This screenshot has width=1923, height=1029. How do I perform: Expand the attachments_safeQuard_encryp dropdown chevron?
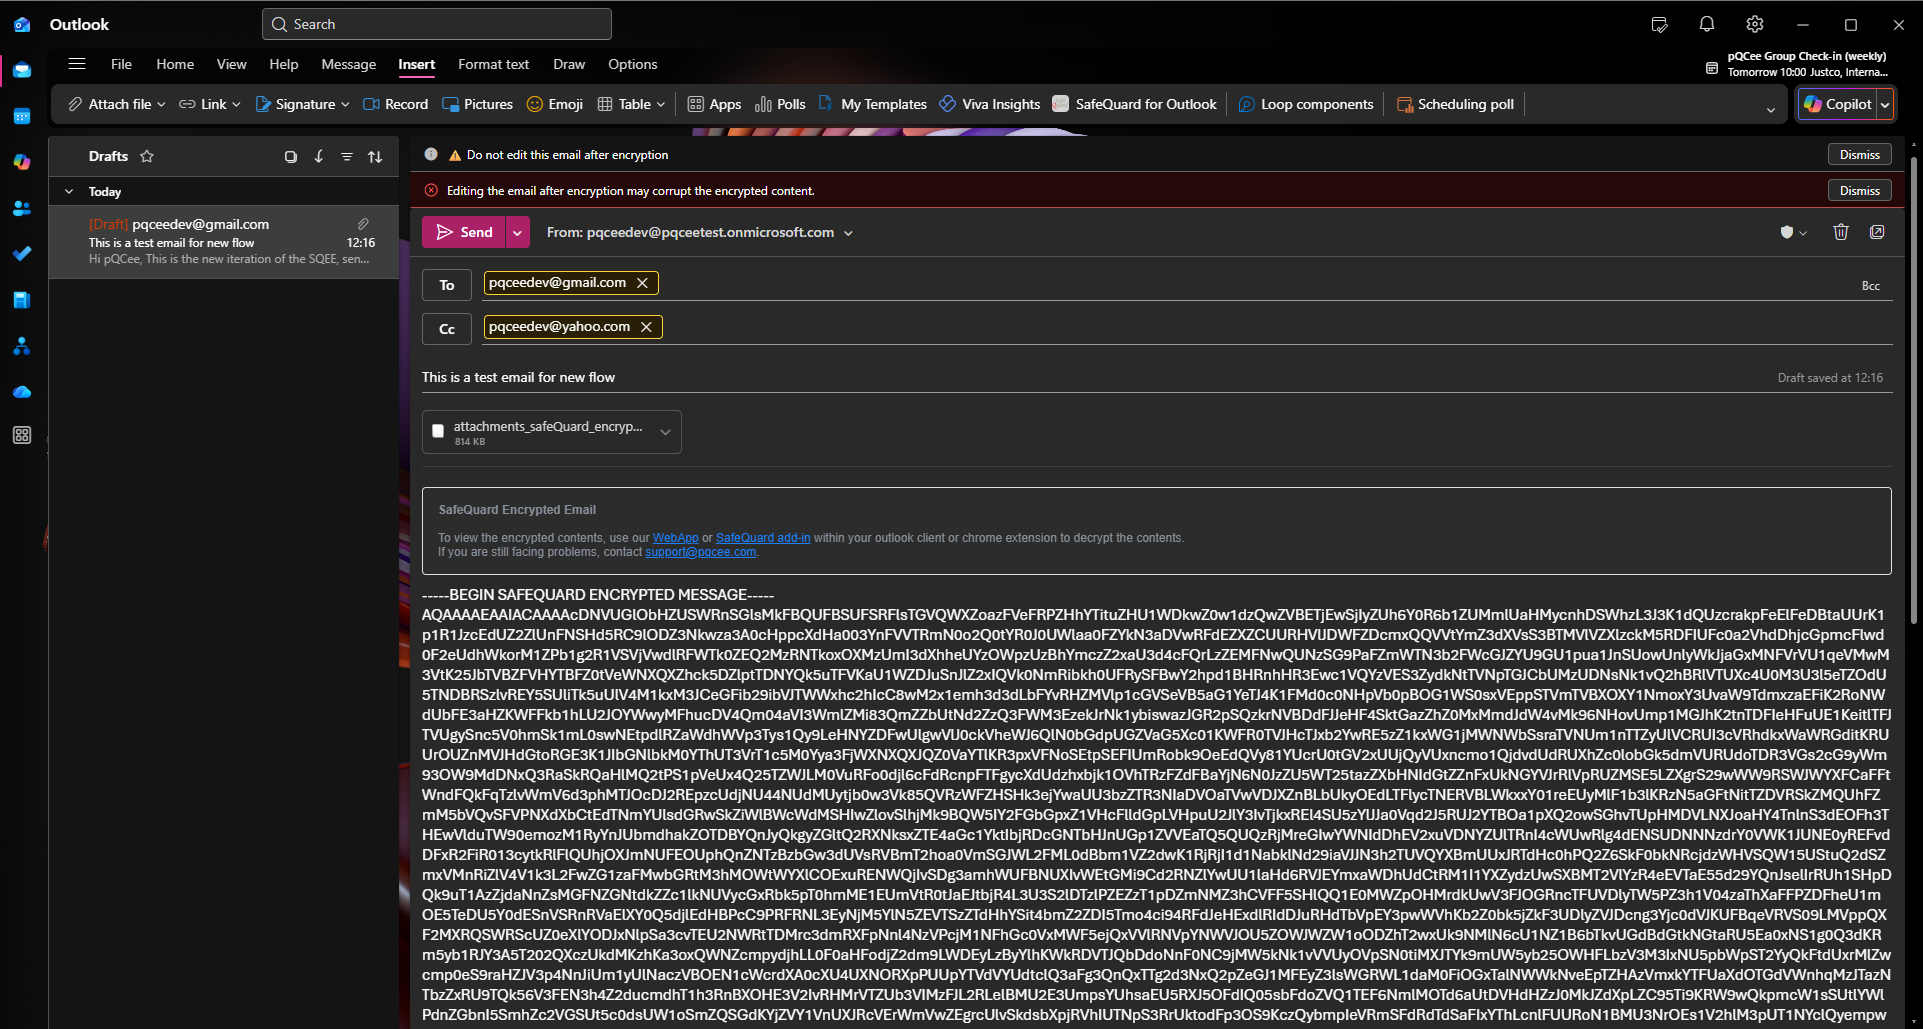[x=664, y=431]
